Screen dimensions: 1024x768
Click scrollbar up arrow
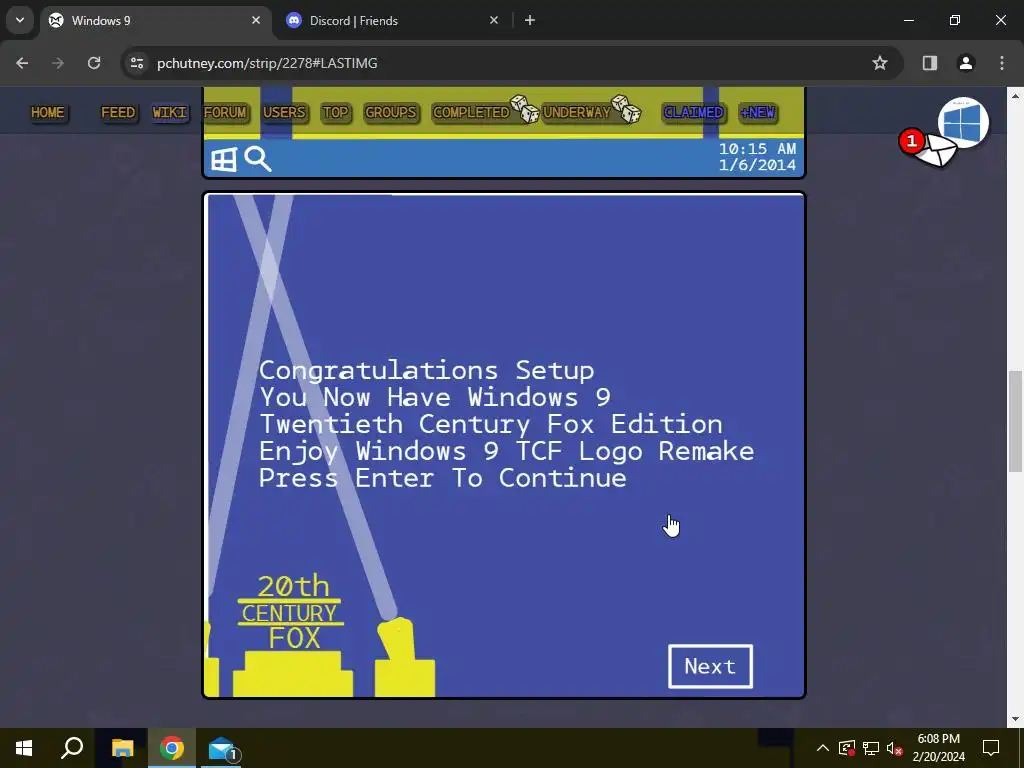pyautogui.click(x=1015, y=95)
